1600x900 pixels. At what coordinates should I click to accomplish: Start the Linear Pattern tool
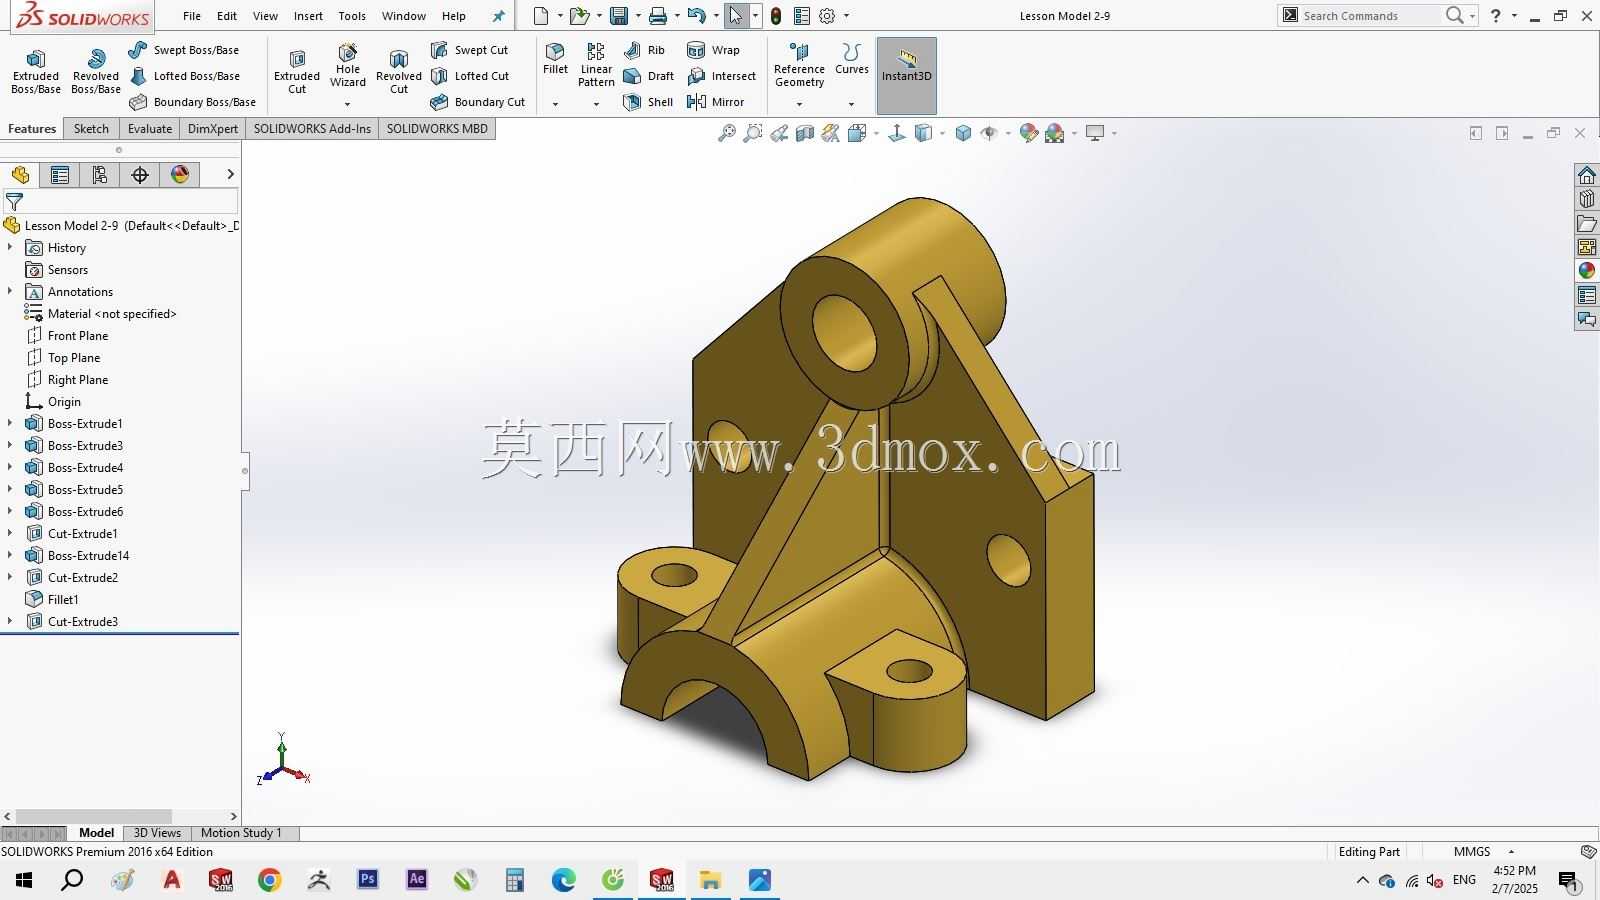(x=596, y=65)
